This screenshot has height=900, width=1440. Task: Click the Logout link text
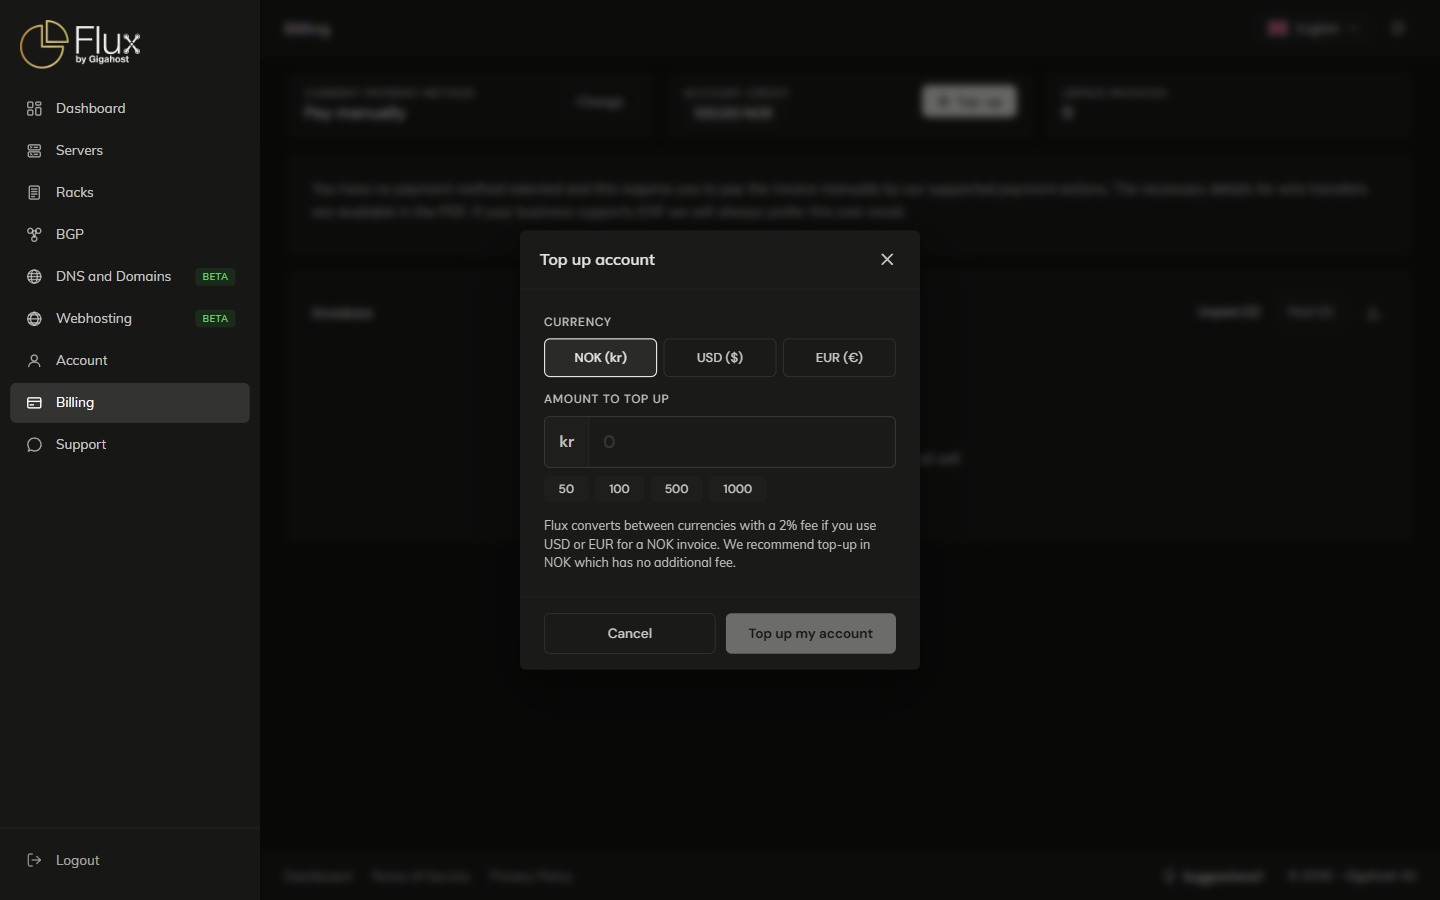(x=78, y=860)
